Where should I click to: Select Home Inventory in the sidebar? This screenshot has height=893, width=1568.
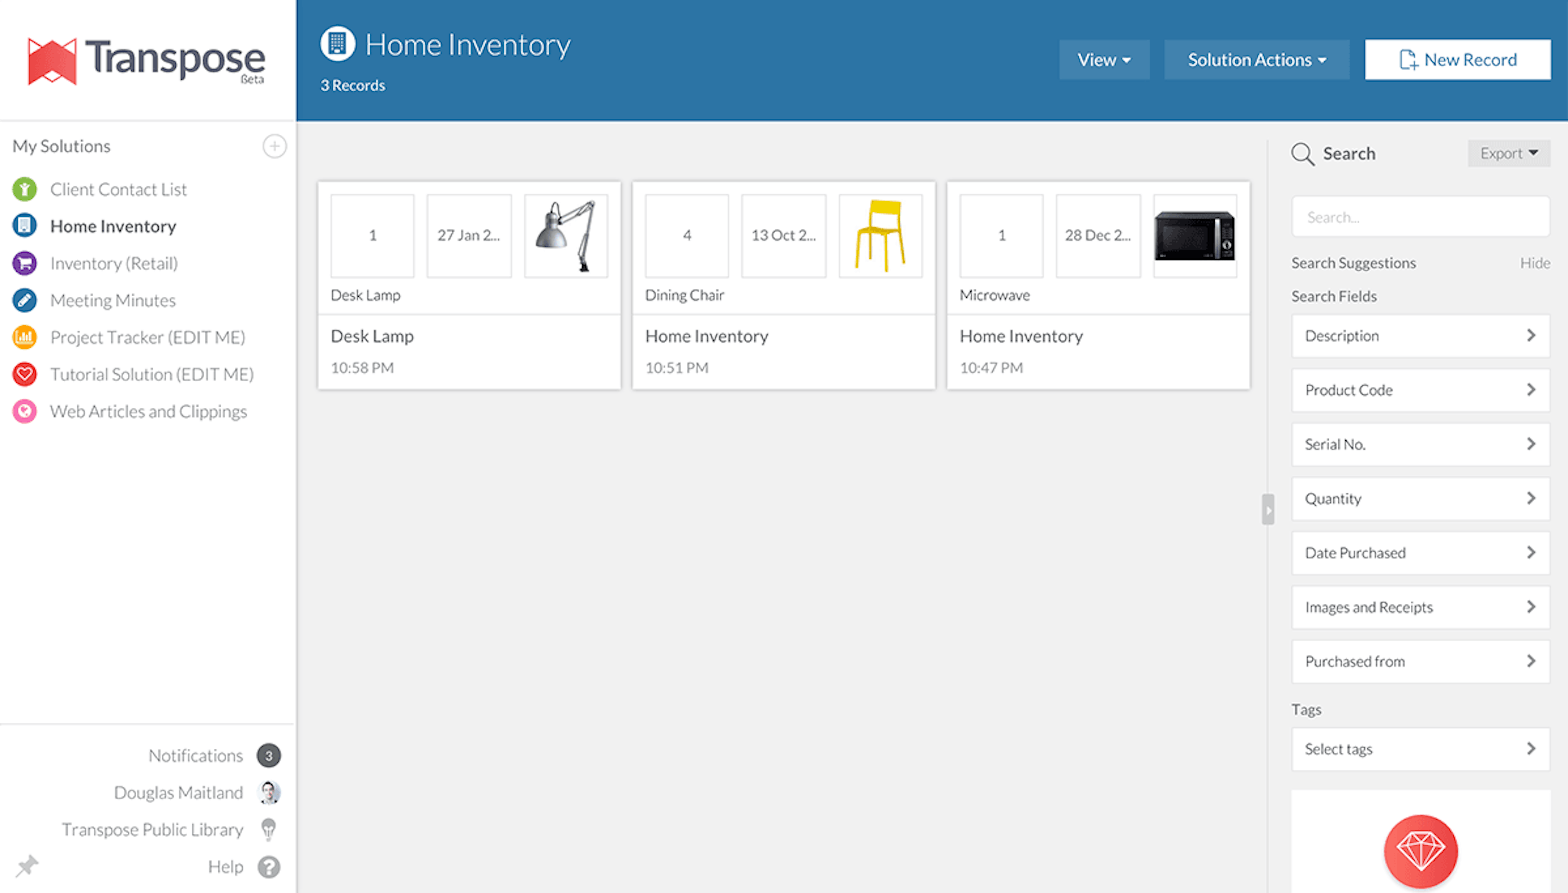[113, 226]
